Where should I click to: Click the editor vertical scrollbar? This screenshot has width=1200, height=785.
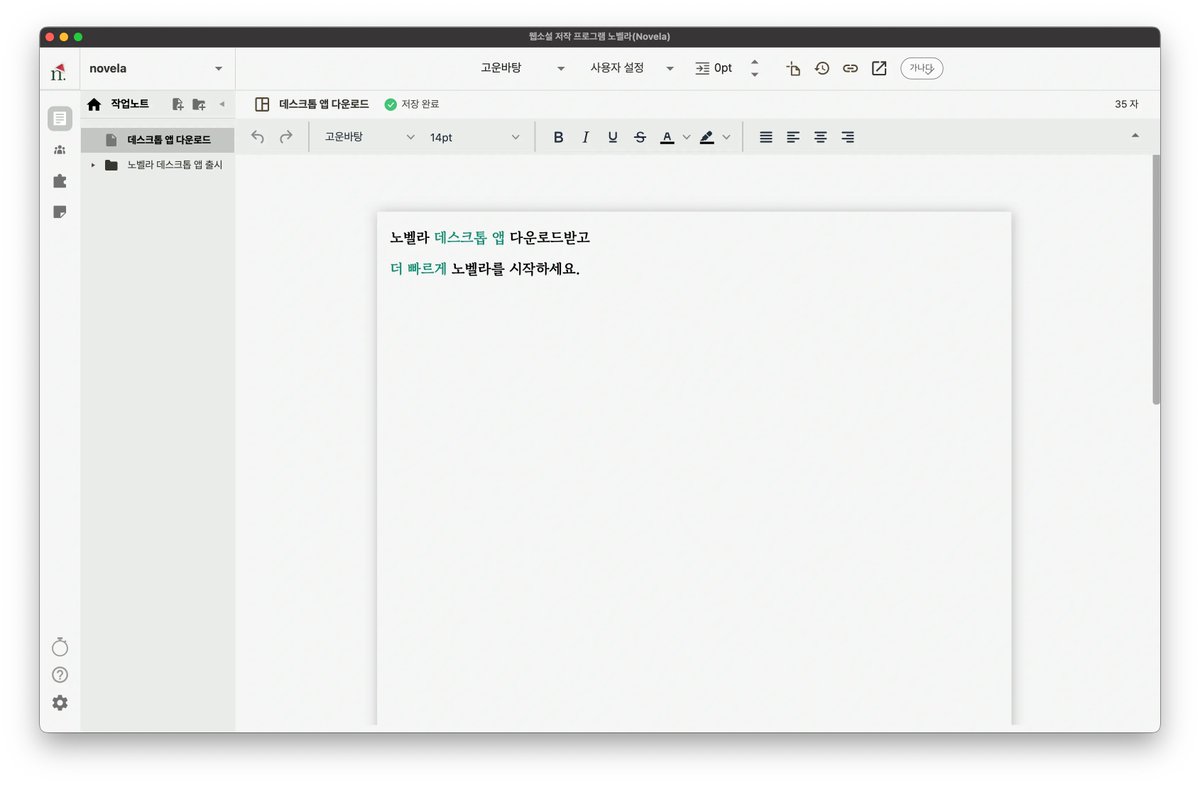(x=1156, y=280)
